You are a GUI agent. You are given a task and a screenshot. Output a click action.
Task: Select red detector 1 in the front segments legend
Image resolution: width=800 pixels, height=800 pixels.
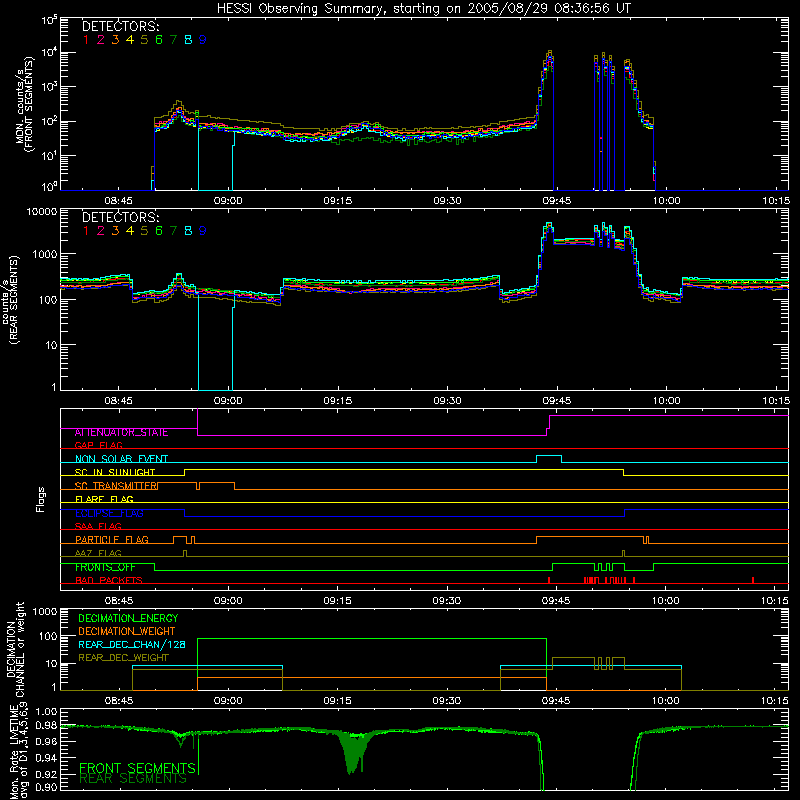(86, 40)
